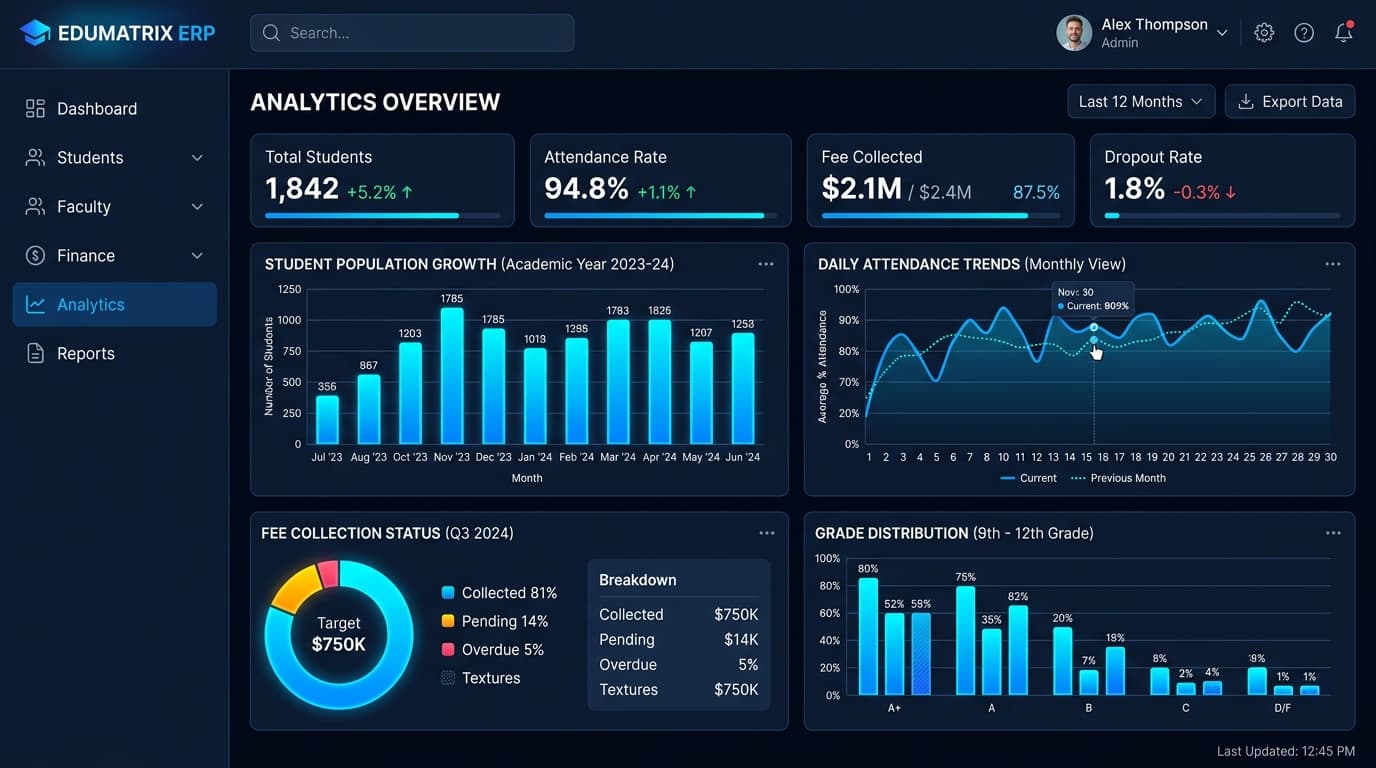Click the Faculty people icon in sidebar
The height and width of the screenshot is (768, 1376).
35,206
